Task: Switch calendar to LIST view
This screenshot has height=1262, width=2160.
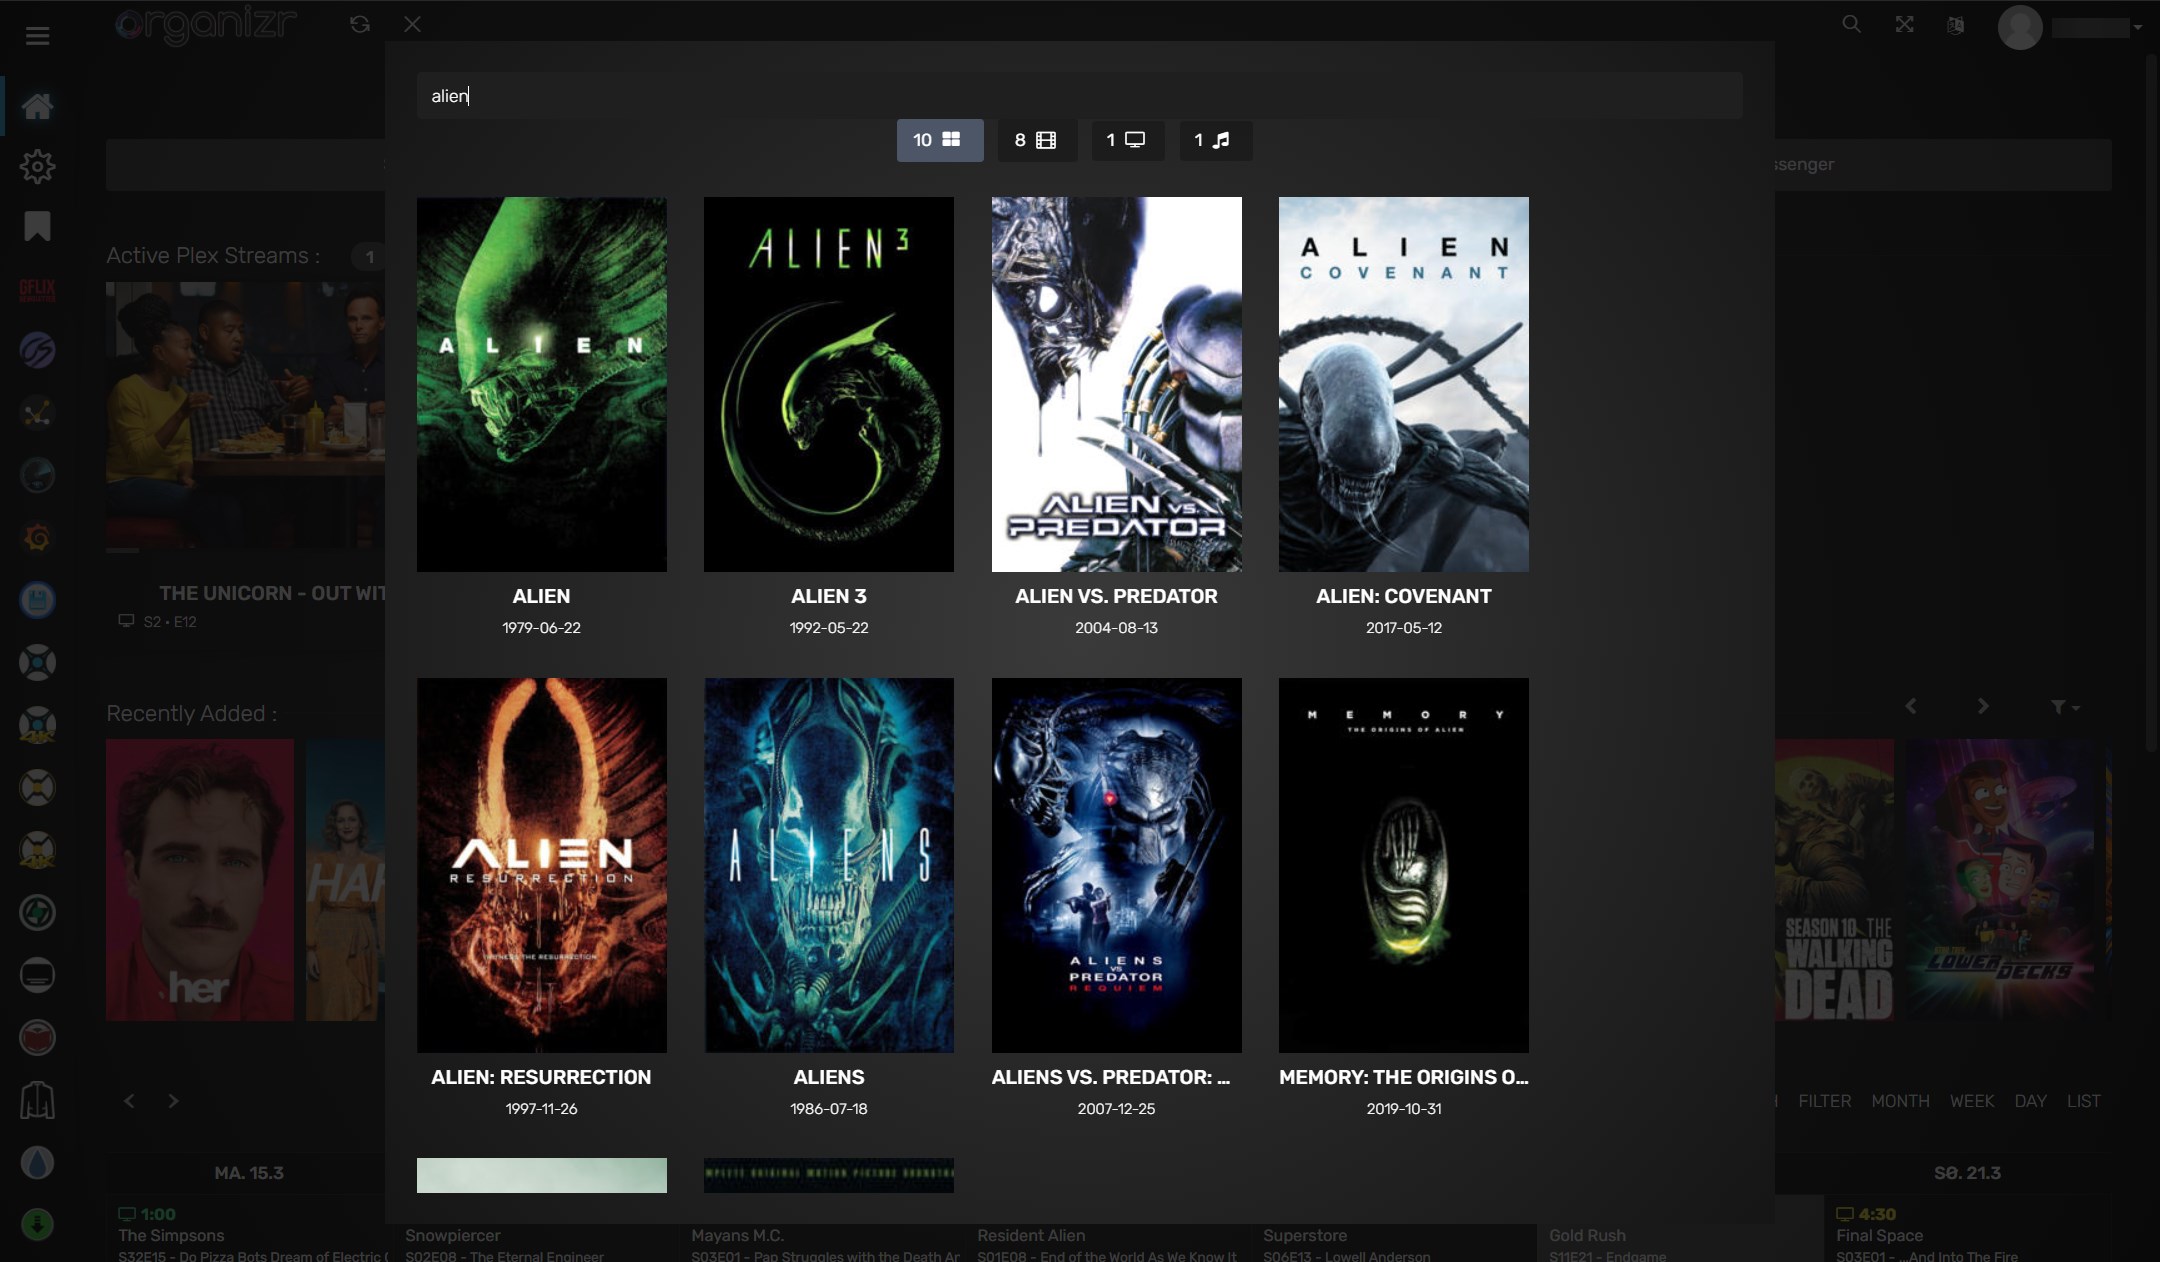Action: coord(2083,1101)
